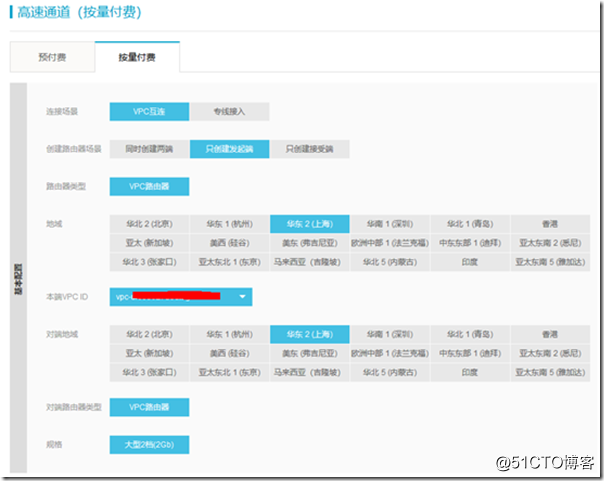The width and height of the screenshot is (604, 481).
Task: Pick 中东东部 1 (迪拜) in 地域 section
Action: 470,243
